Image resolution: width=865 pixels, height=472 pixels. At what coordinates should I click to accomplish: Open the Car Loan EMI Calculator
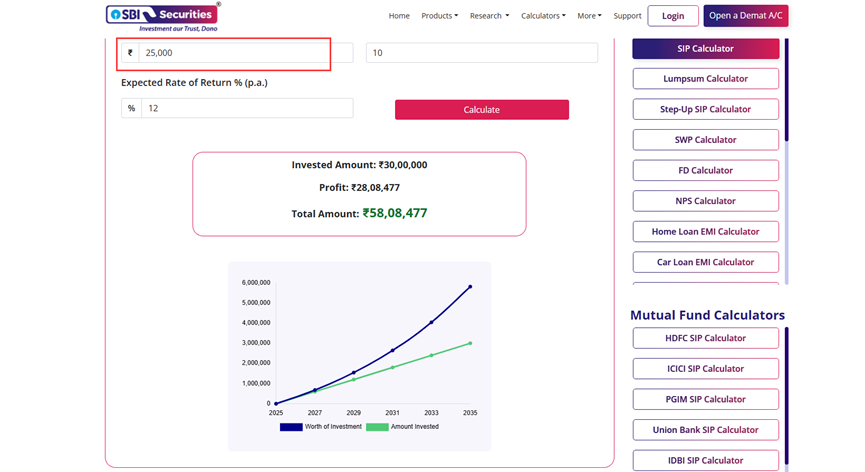click(706, 262)
